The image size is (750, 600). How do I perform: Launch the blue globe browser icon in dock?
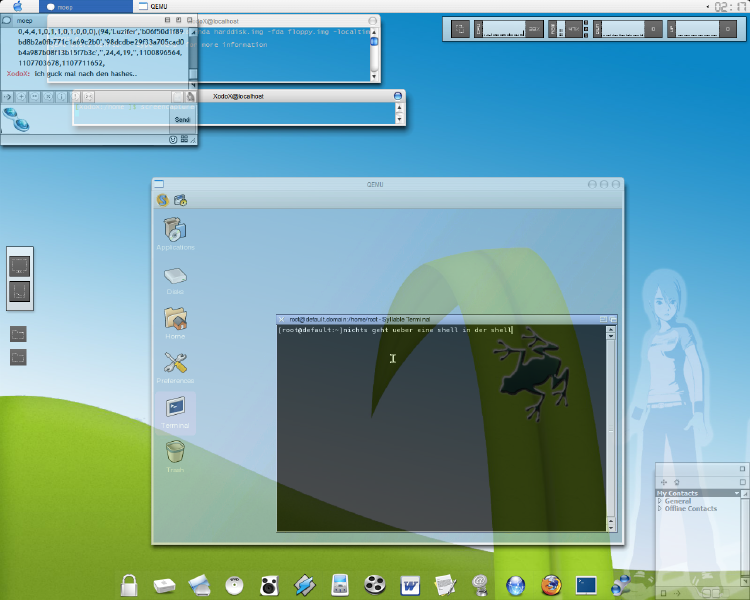[516, 585]
